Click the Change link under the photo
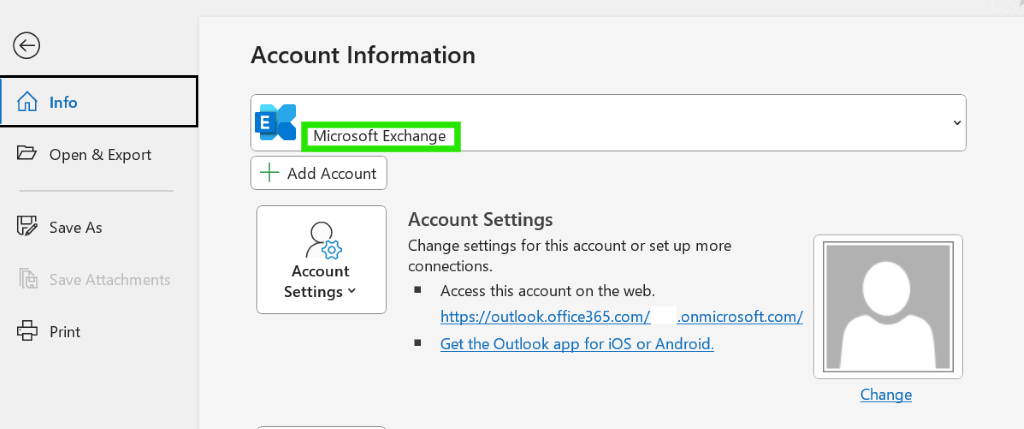 (x=886, y=394)
